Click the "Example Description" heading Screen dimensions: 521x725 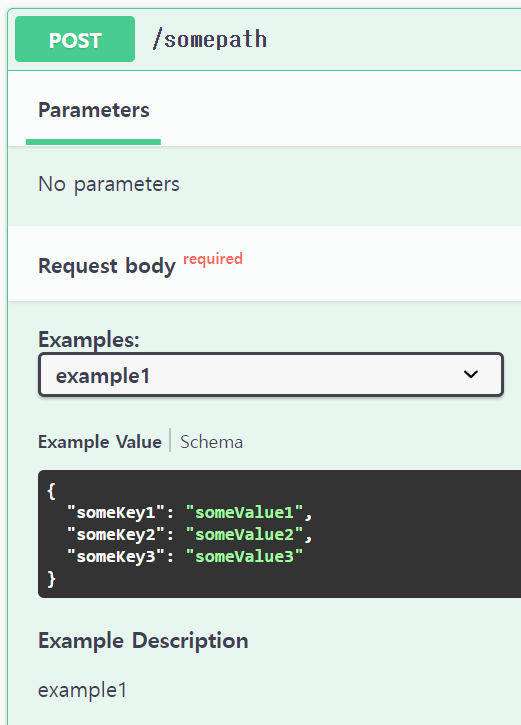pyautogui.click(x=143, y=641)
